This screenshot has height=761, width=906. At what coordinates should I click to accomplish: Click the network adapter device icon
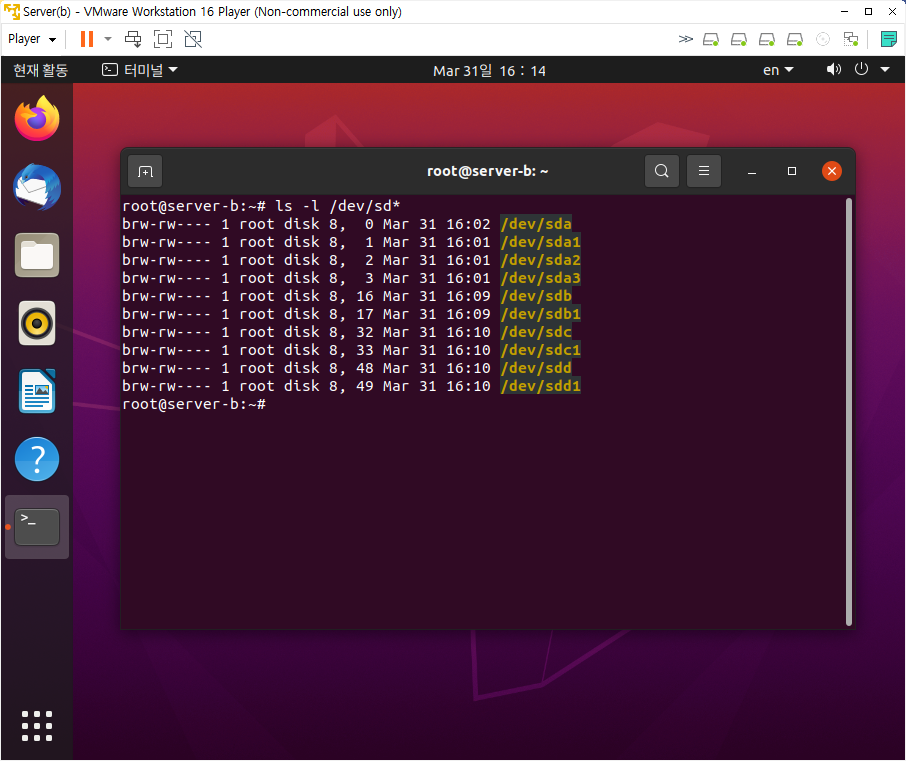coord(851,39)
